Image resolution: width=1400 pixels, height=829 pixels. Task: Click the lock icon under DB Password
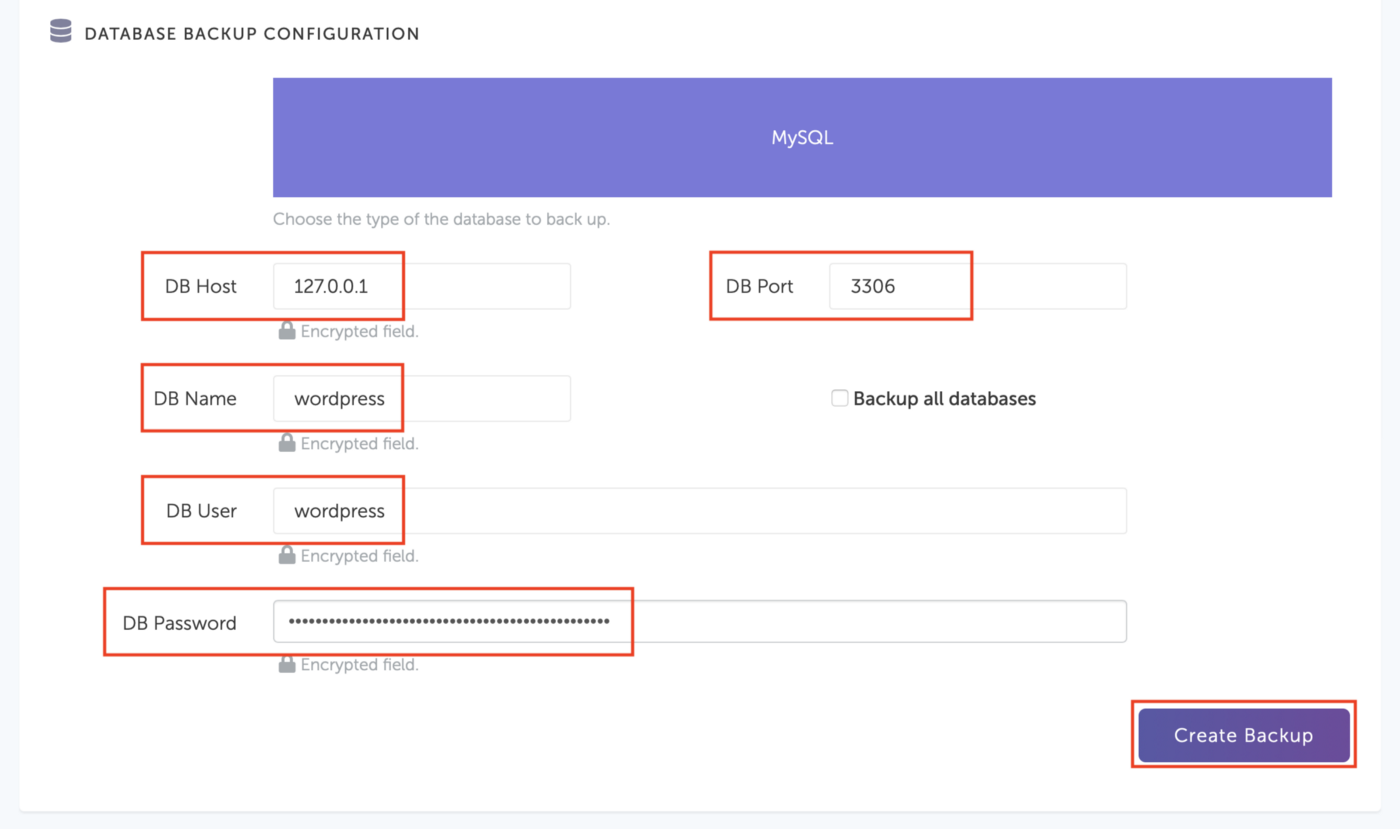[287, 664]
